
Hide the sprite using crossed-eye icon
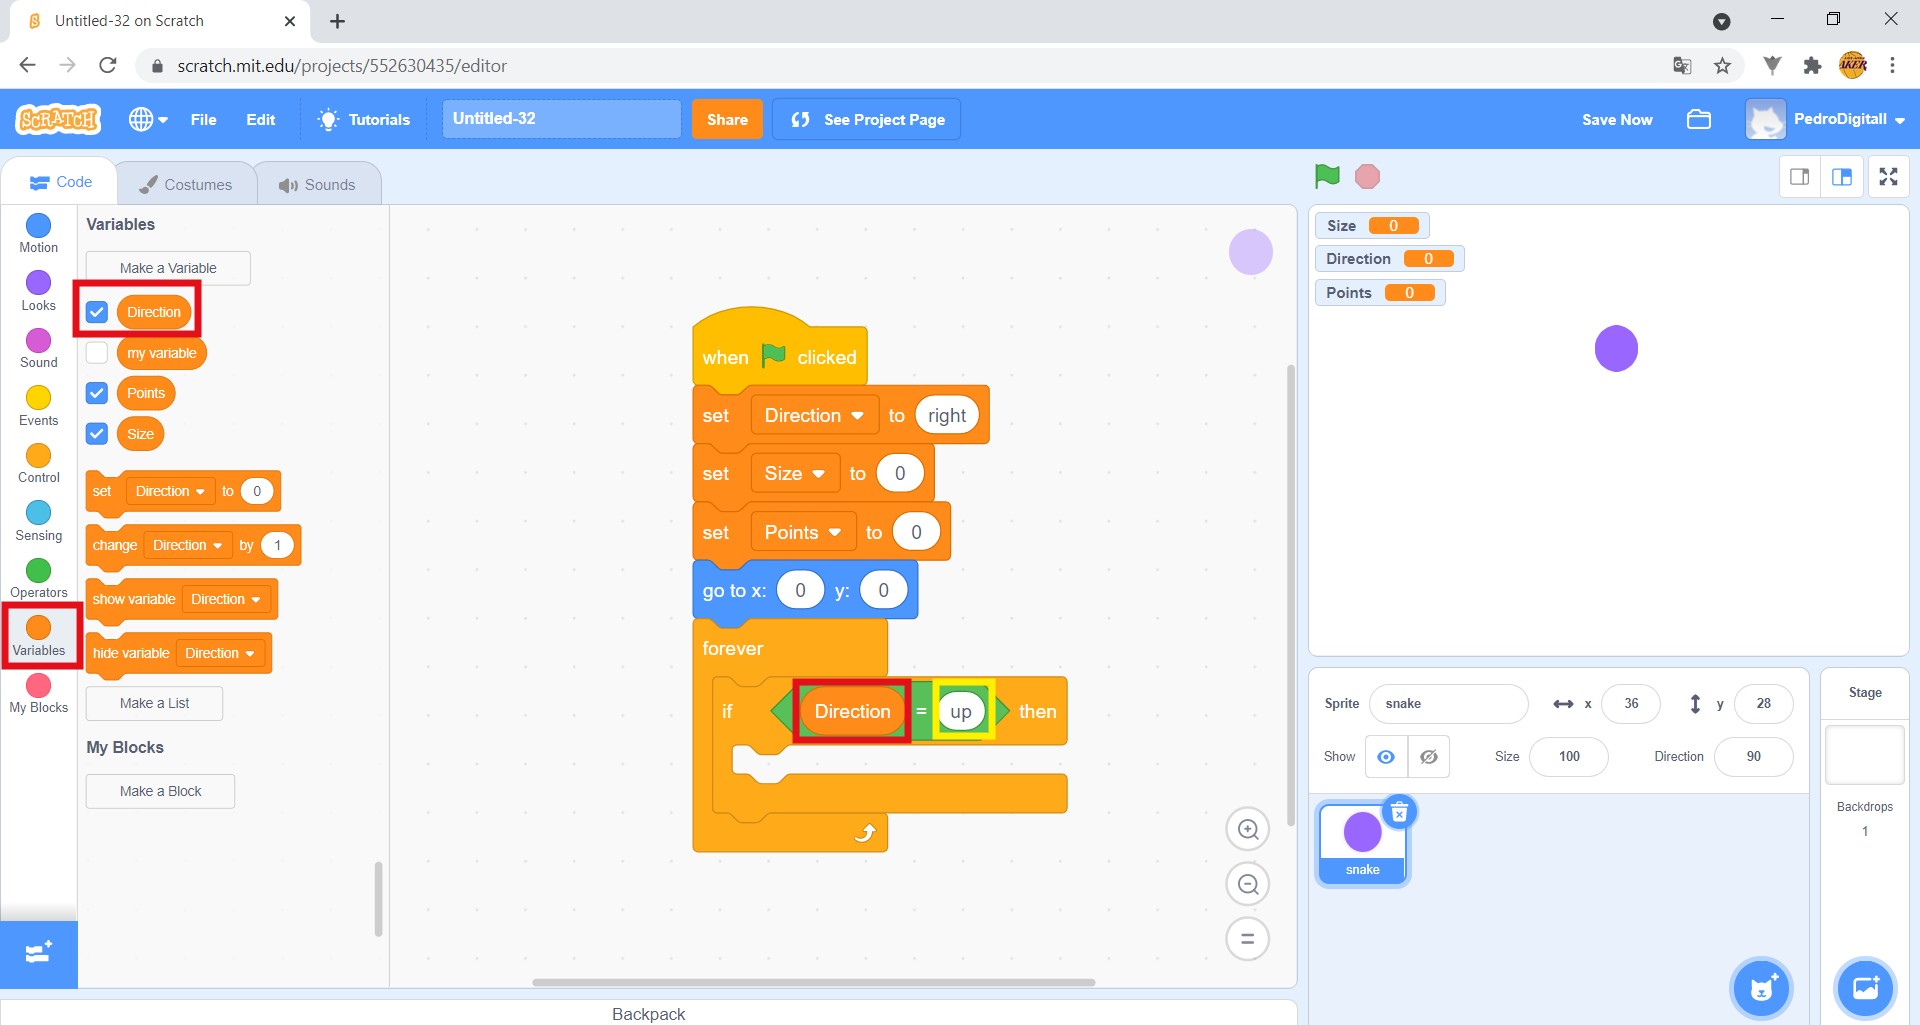1429,757
